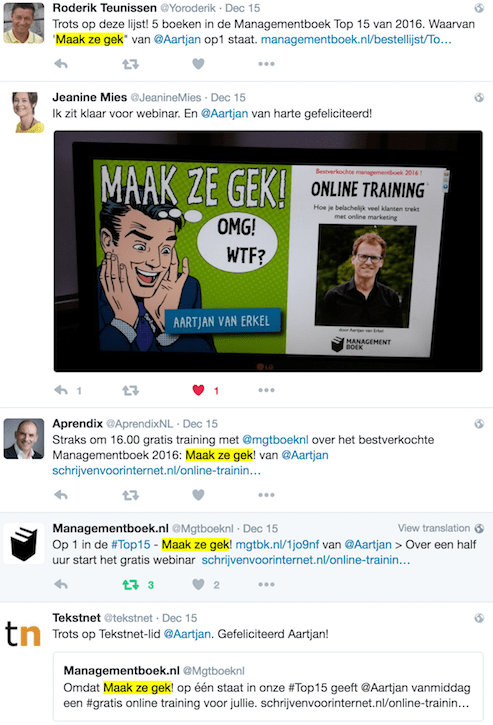Open the managementboek.nl/bestellijst link
The width and height of the screenshot is (493, 725).
(356, 39)
